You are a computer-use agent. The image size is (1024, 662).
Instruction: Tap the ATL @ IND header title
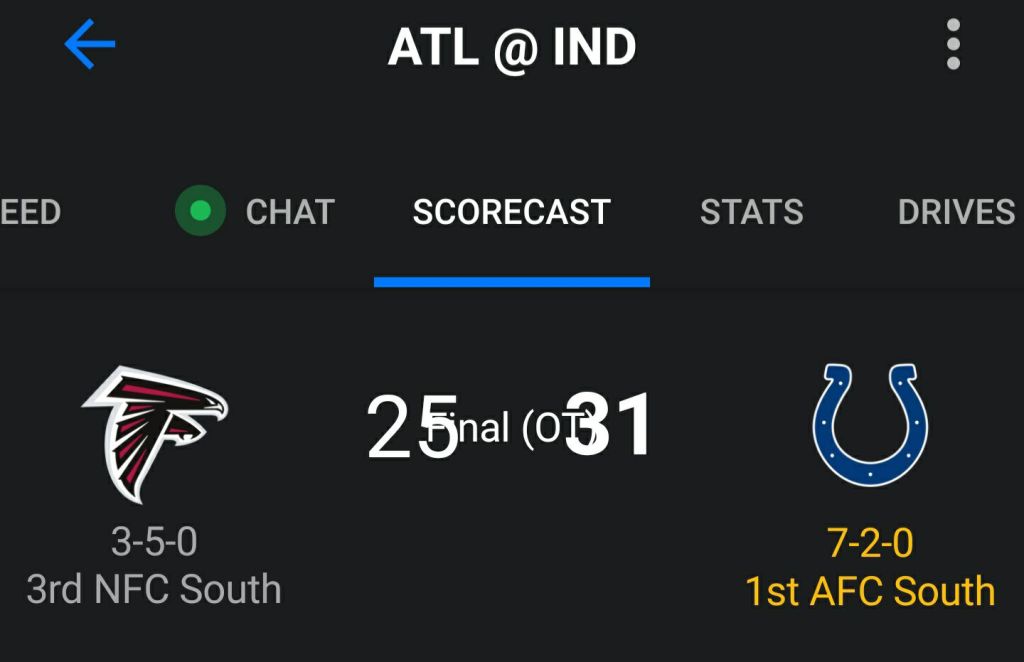click(512, 47)
